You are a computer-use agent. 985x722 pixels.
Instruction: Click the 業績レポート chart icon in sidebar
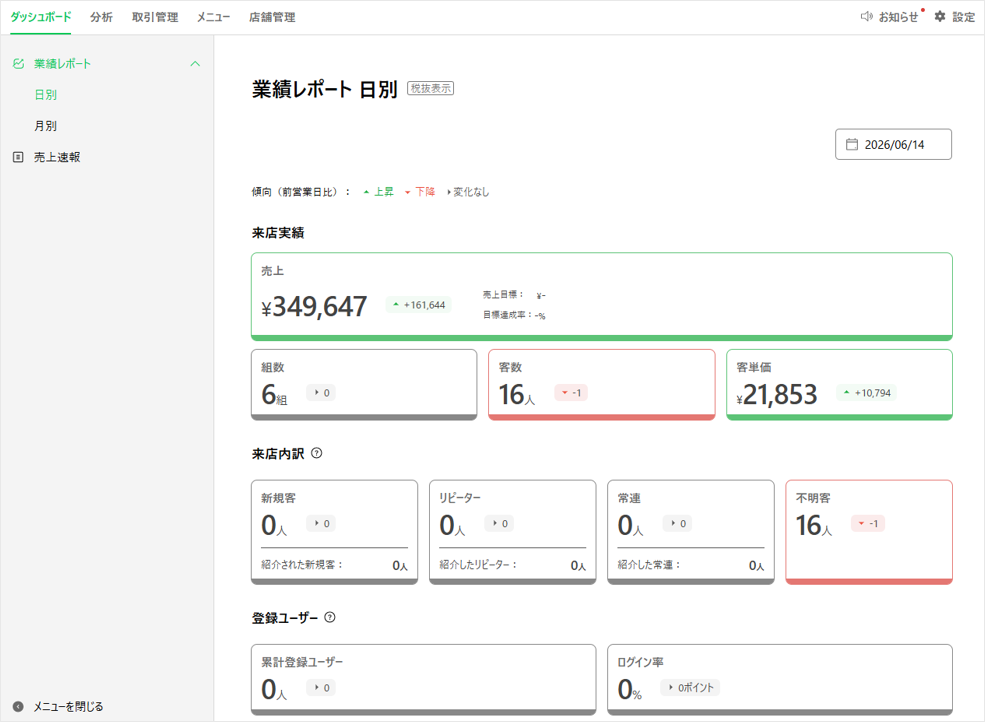tap(18, 63)
